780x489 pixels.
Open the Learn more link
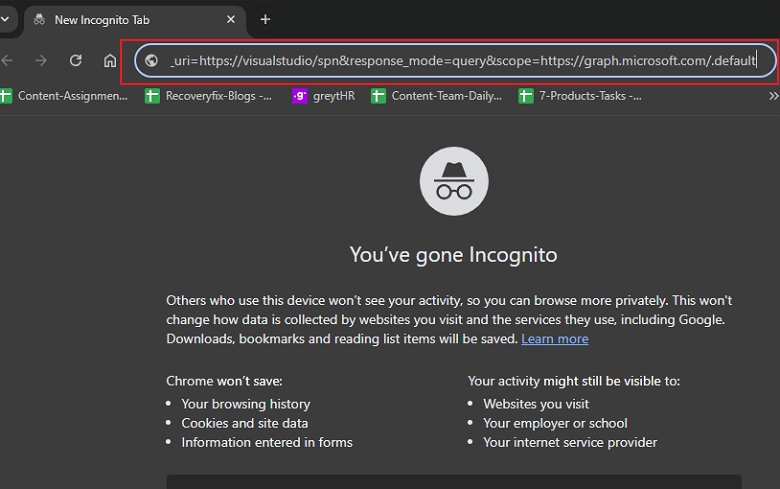point(555,339)
